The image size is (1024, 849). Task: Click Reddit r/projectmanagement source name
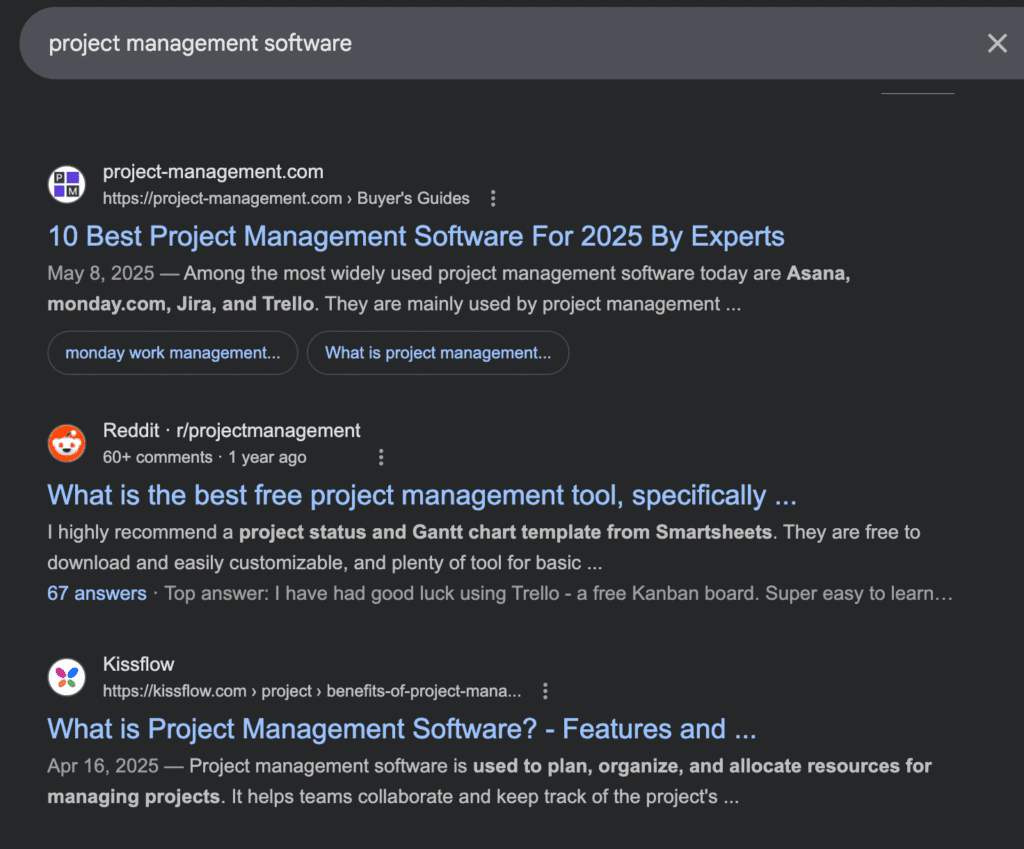[x=231, y=430]
